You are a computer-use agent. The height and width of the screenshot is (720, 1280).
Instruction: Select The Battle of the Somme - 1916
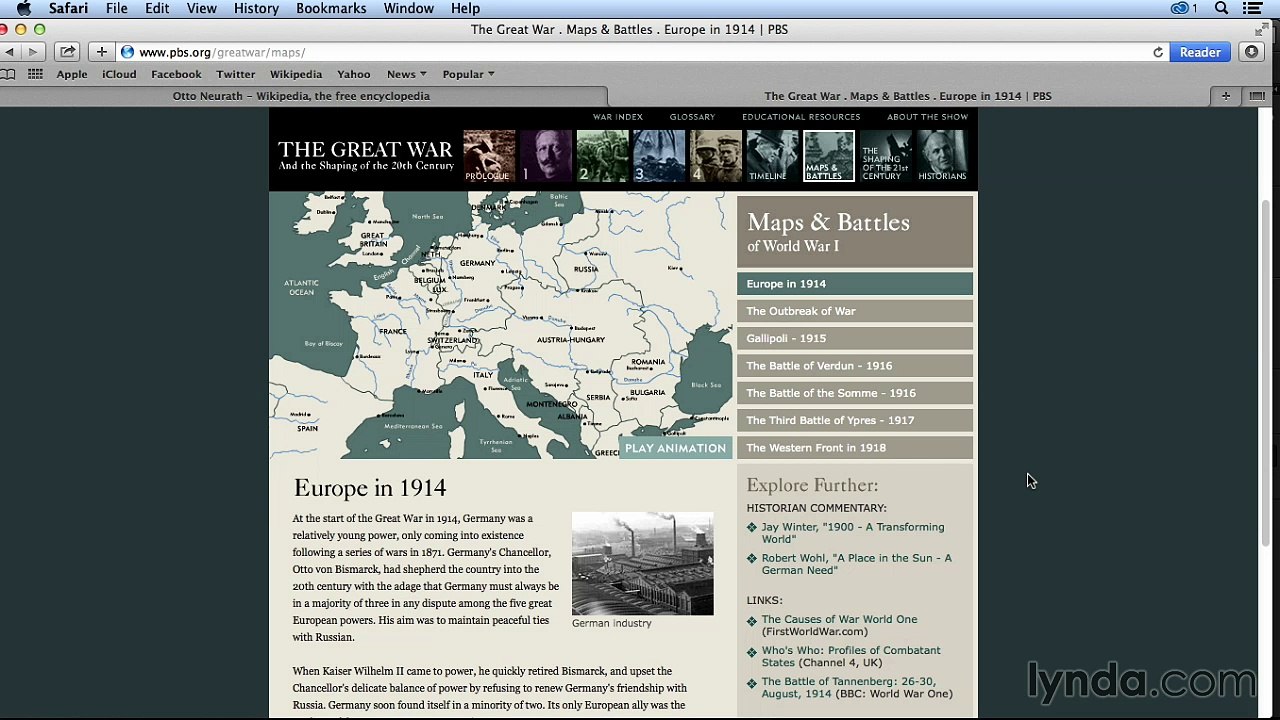point(855,393)
